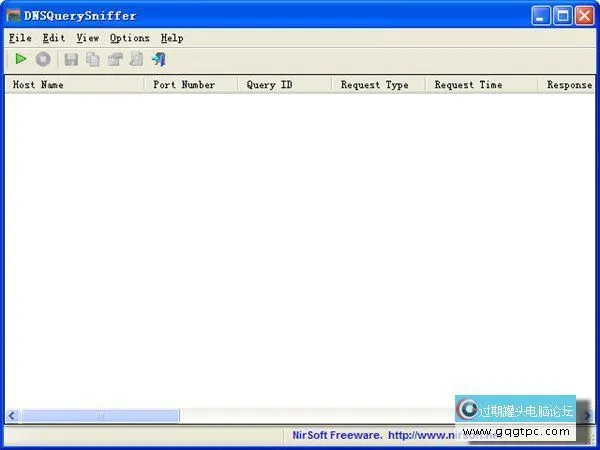Sort by the Request Type column header
Image resolution: width=600 pixels, height=450 pixels.
(x=378, y=85)
